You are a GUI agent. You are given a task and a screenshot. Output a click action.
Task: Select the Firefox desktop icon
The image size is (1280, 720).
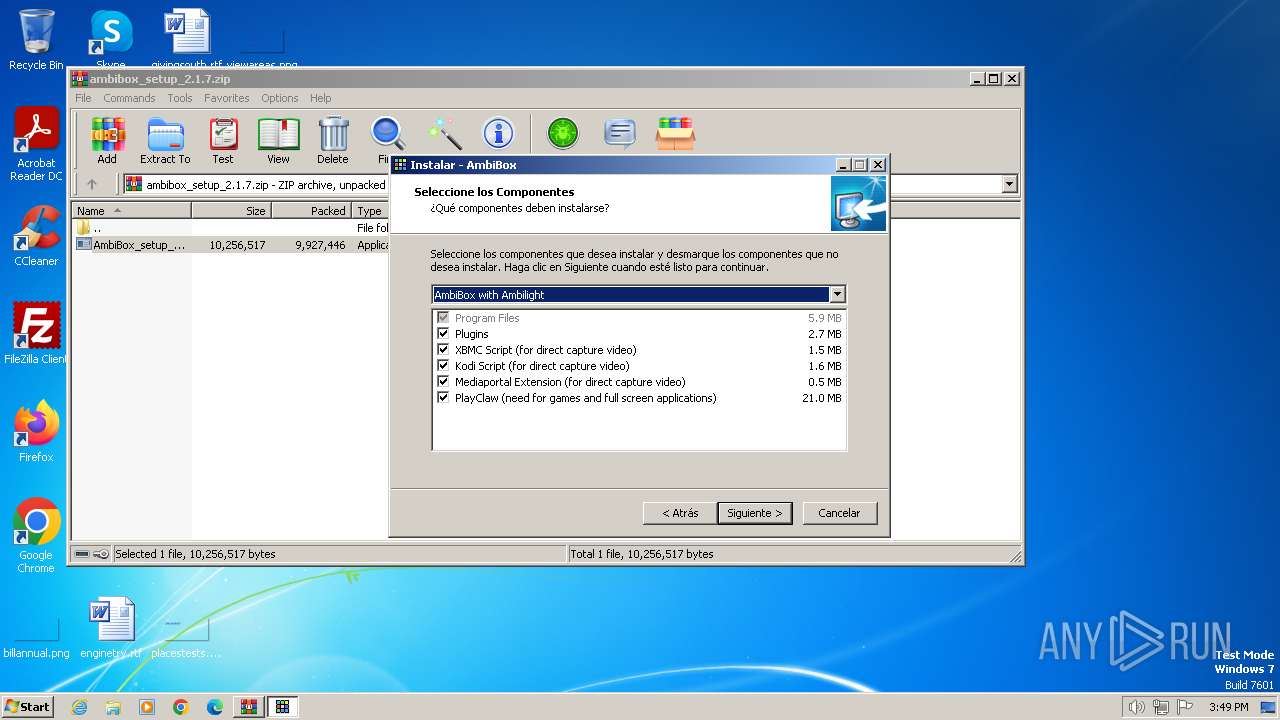pos(36,431)
